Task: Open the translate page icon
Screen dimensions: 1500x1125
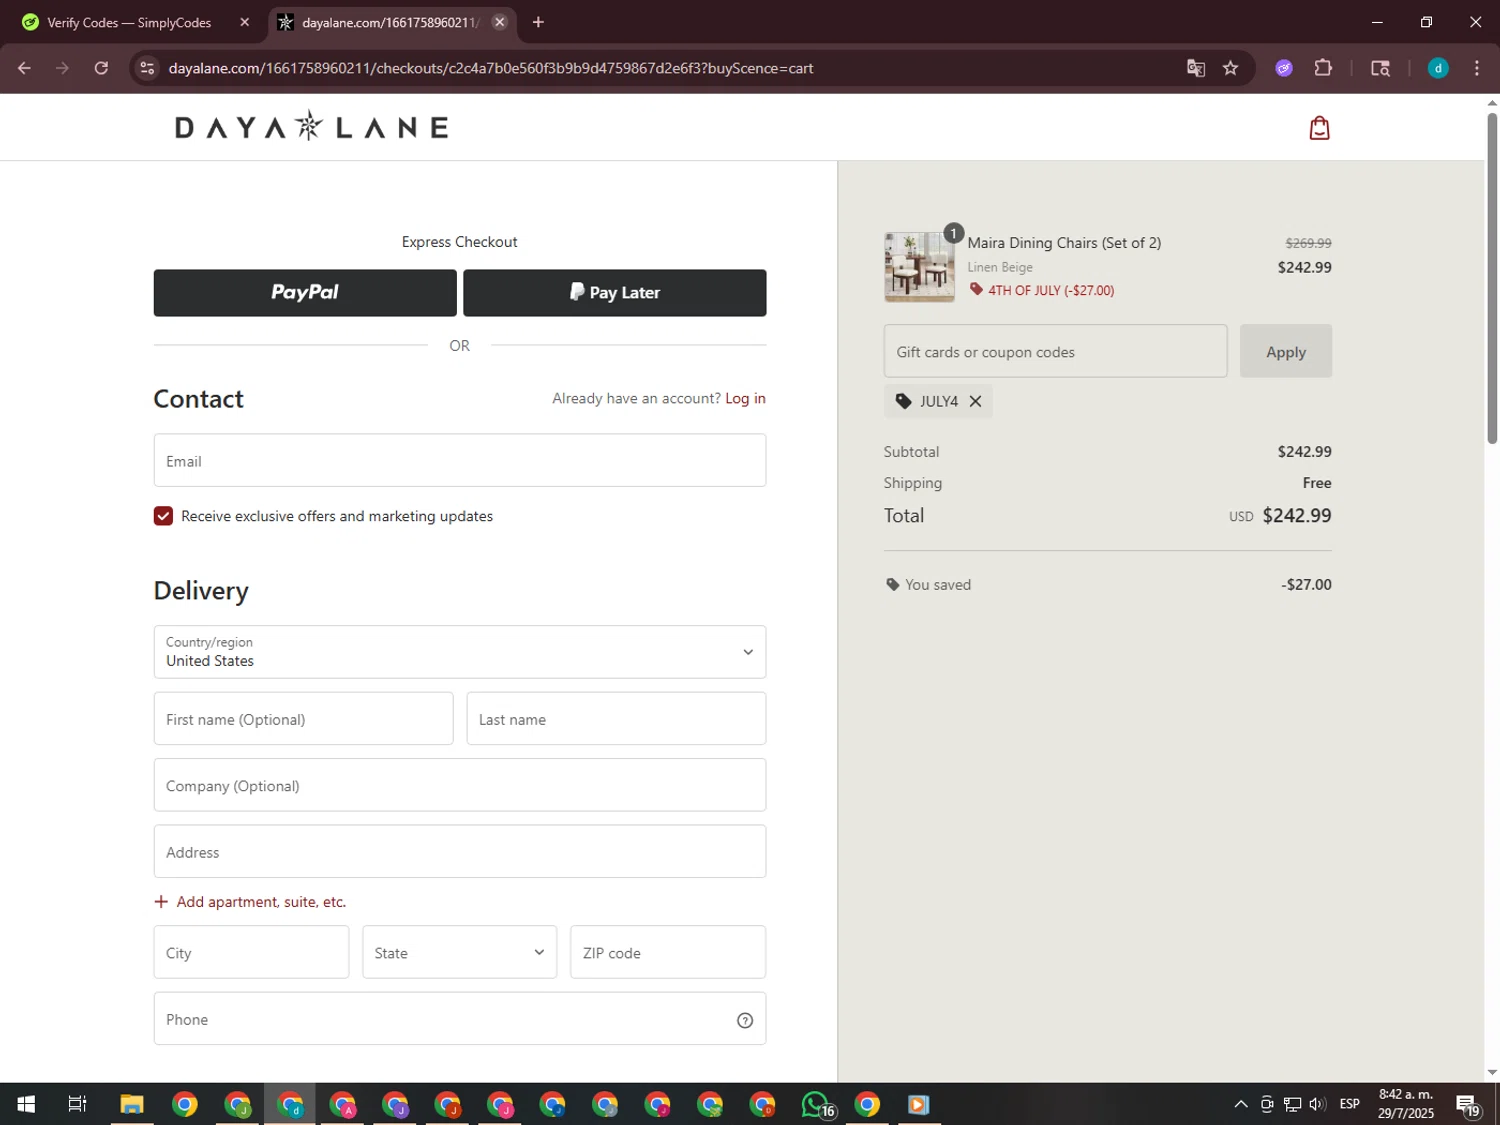Action: tap(1195, 68)
